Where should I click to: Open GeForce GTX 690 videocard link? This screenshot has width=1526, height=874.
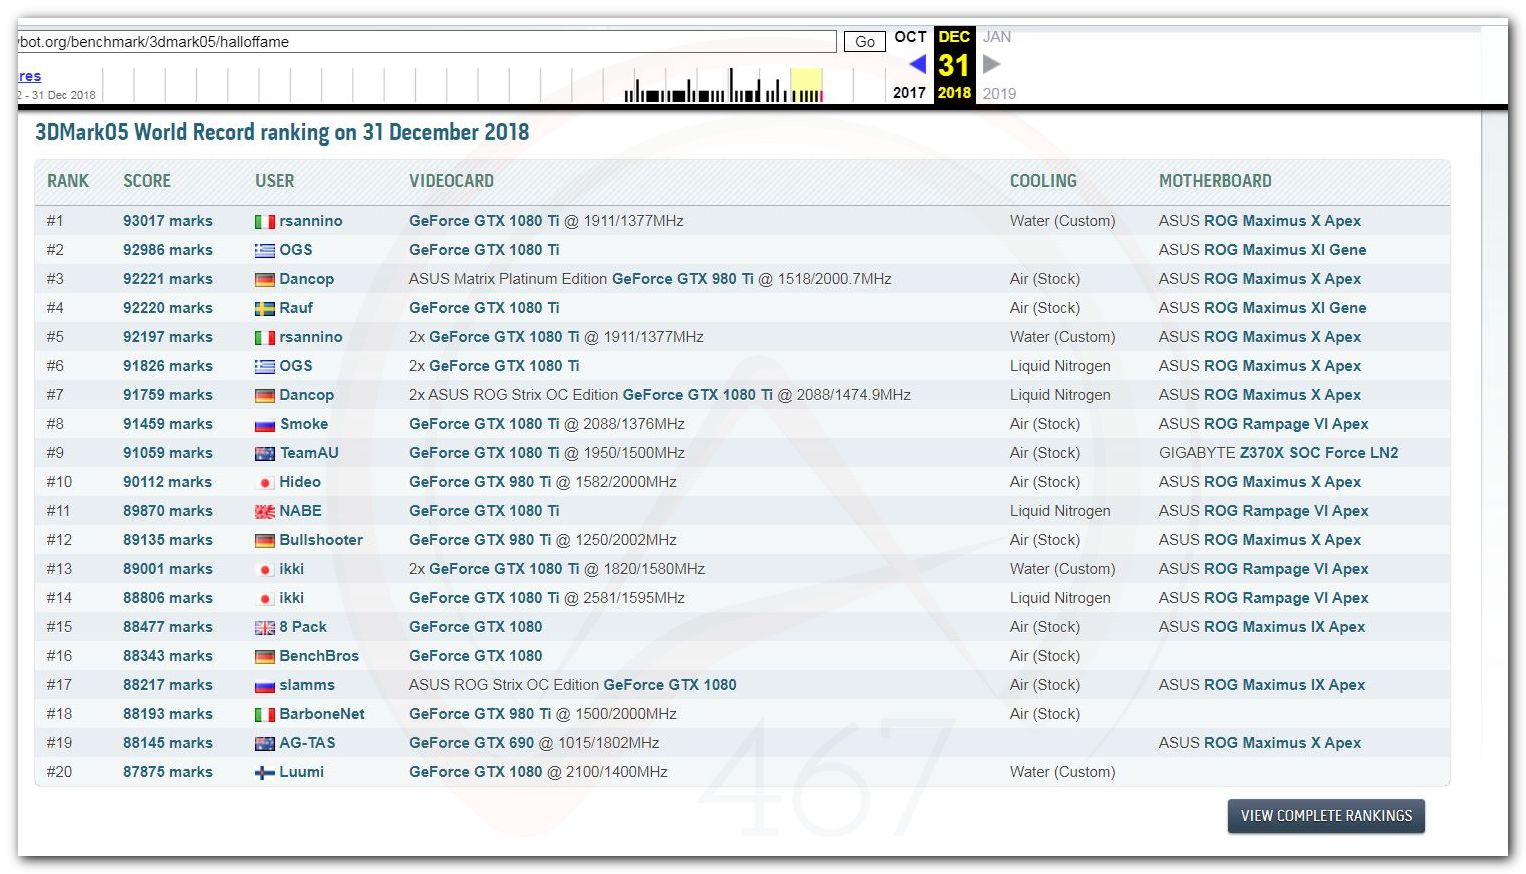(x=471, y=743)
